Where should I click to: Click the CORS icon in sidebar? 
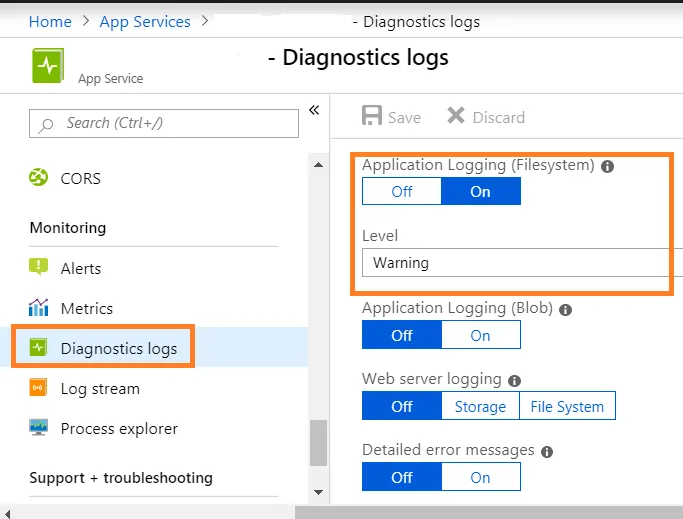coord(39,178)
